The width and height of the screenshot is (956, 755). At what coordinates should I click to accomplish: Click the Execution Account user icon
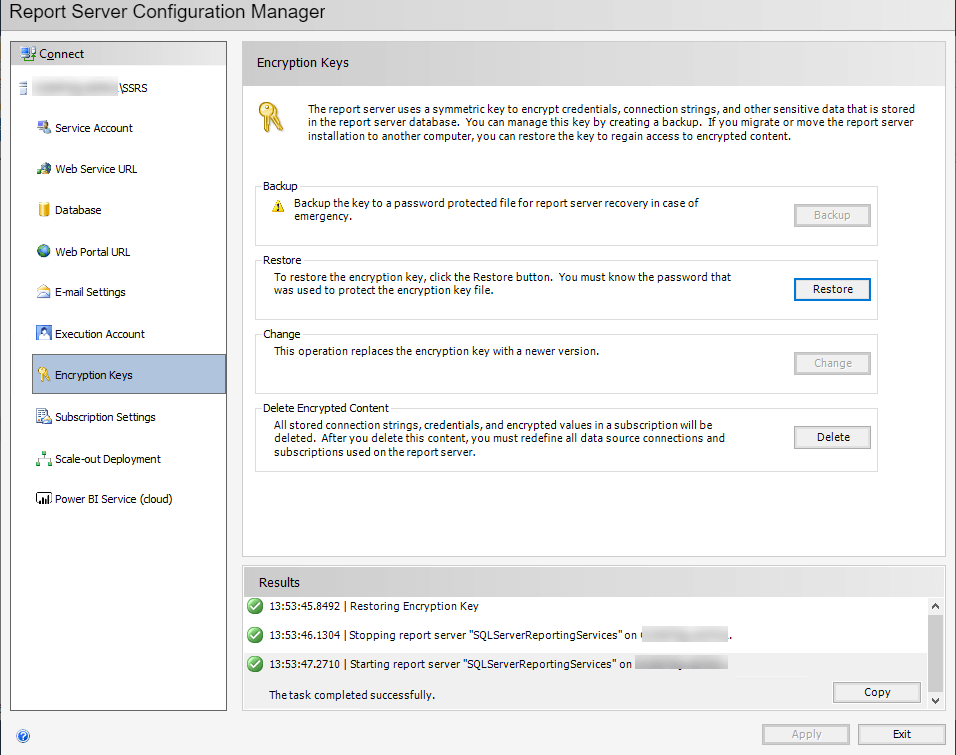(43, 333)
